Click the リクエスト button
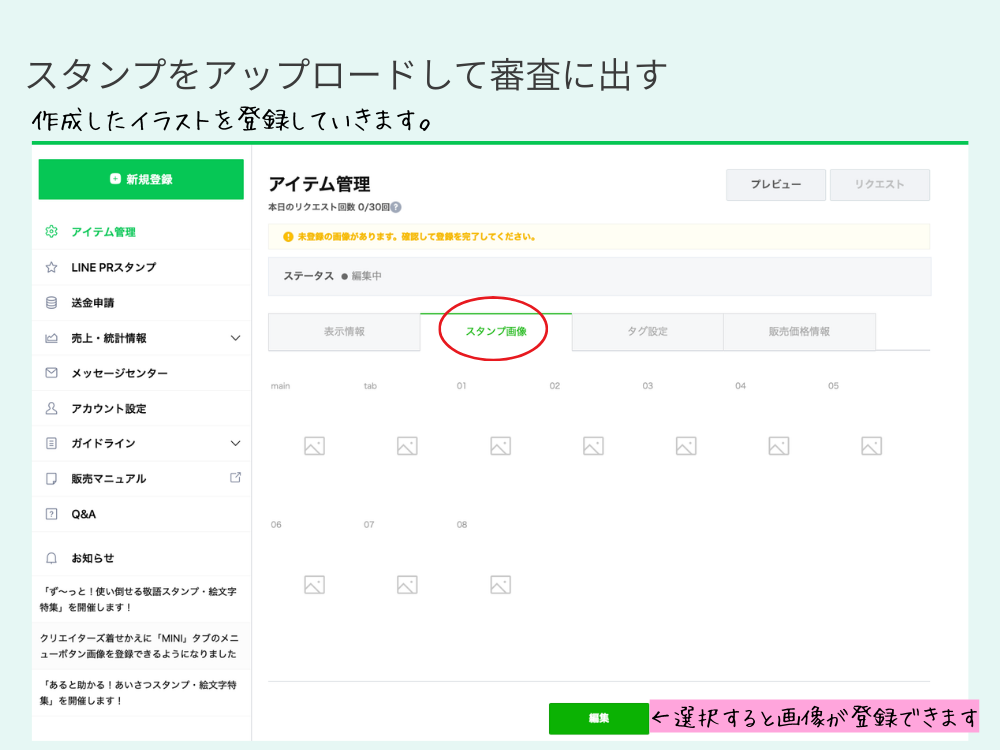1000x750 pixels. (879, 184)
